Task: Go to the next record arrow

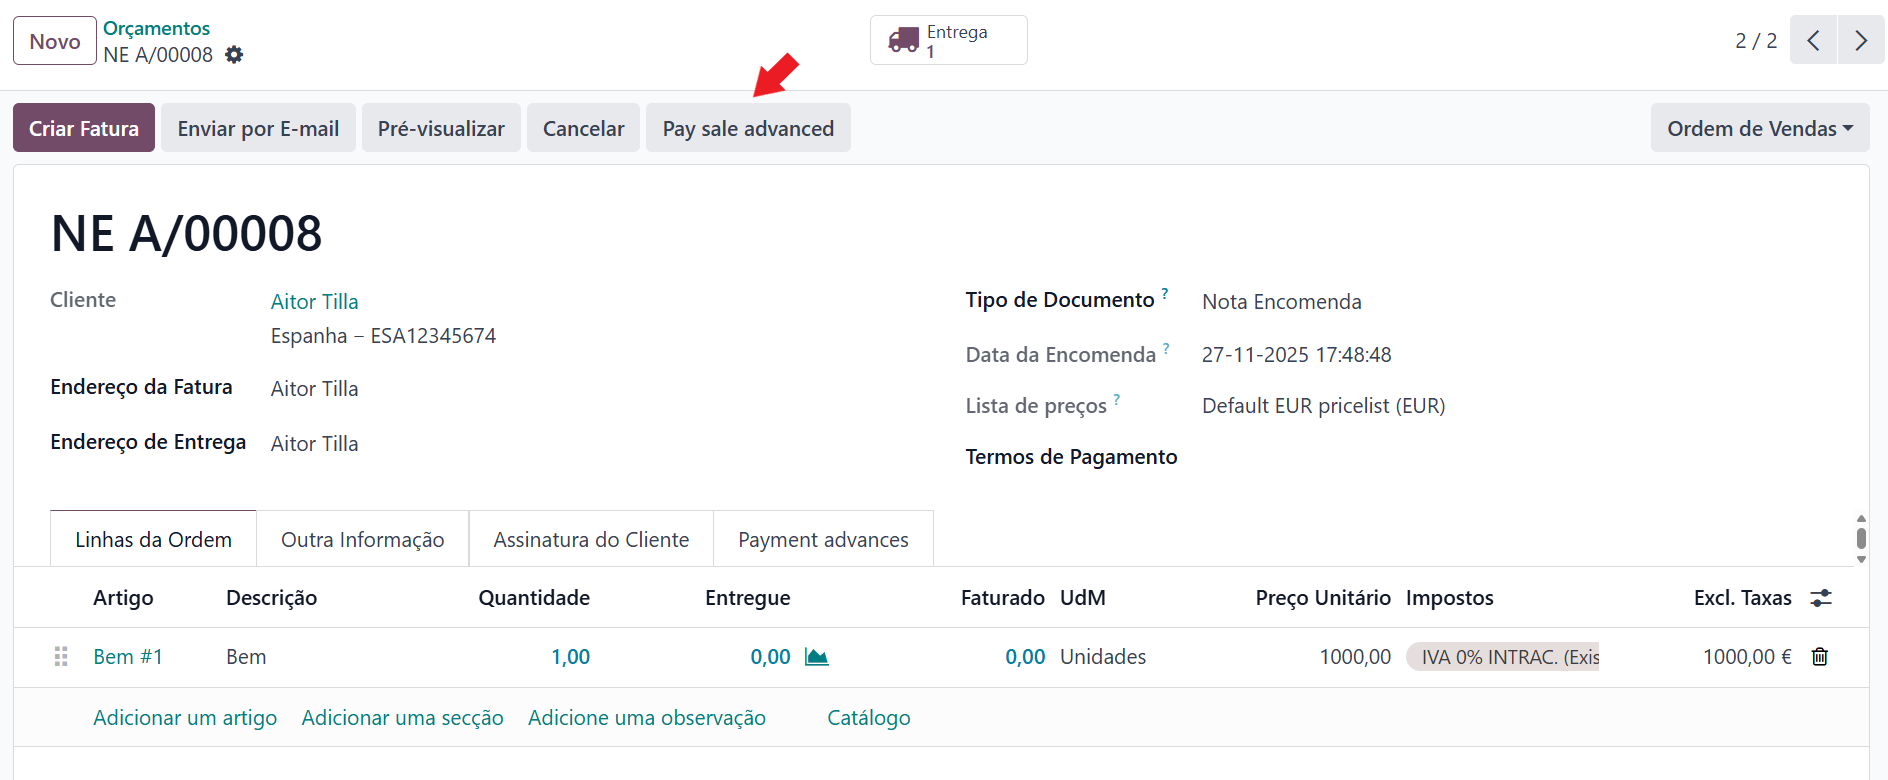Action: [1861, 40]
